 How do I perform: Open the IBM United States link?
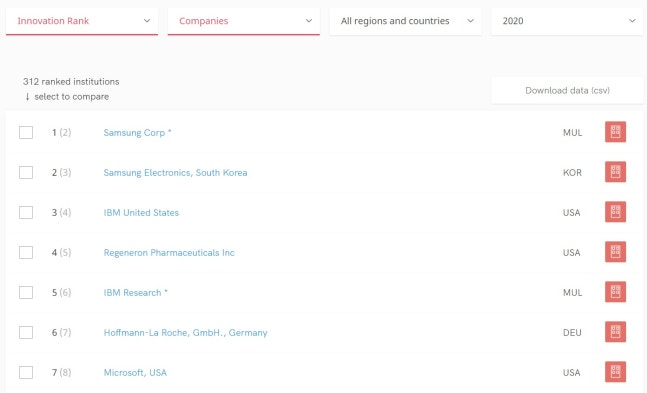[141, 213]
